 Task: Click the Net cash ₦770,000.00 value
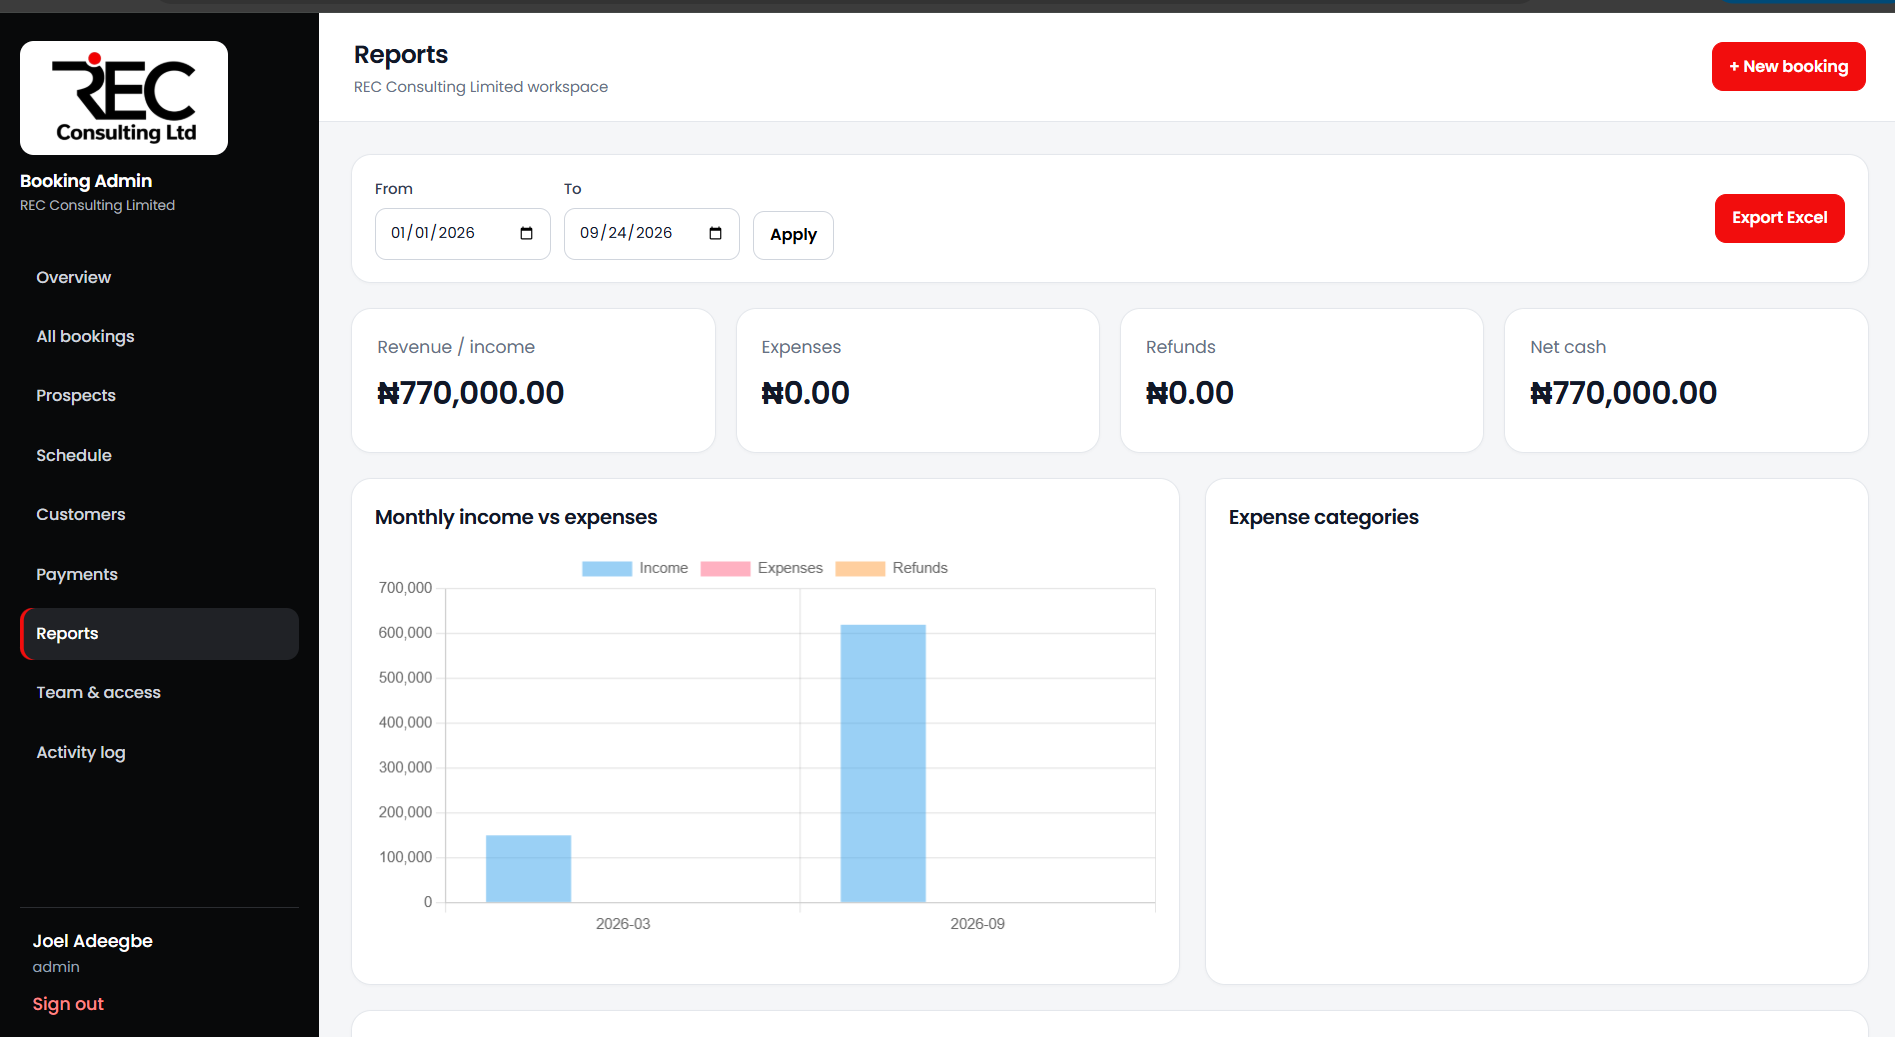1623,393
